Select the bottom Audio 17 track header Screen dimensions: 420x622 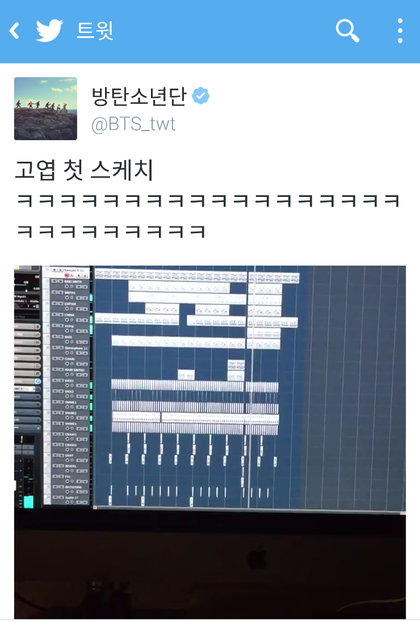click(x=70, y=499)
